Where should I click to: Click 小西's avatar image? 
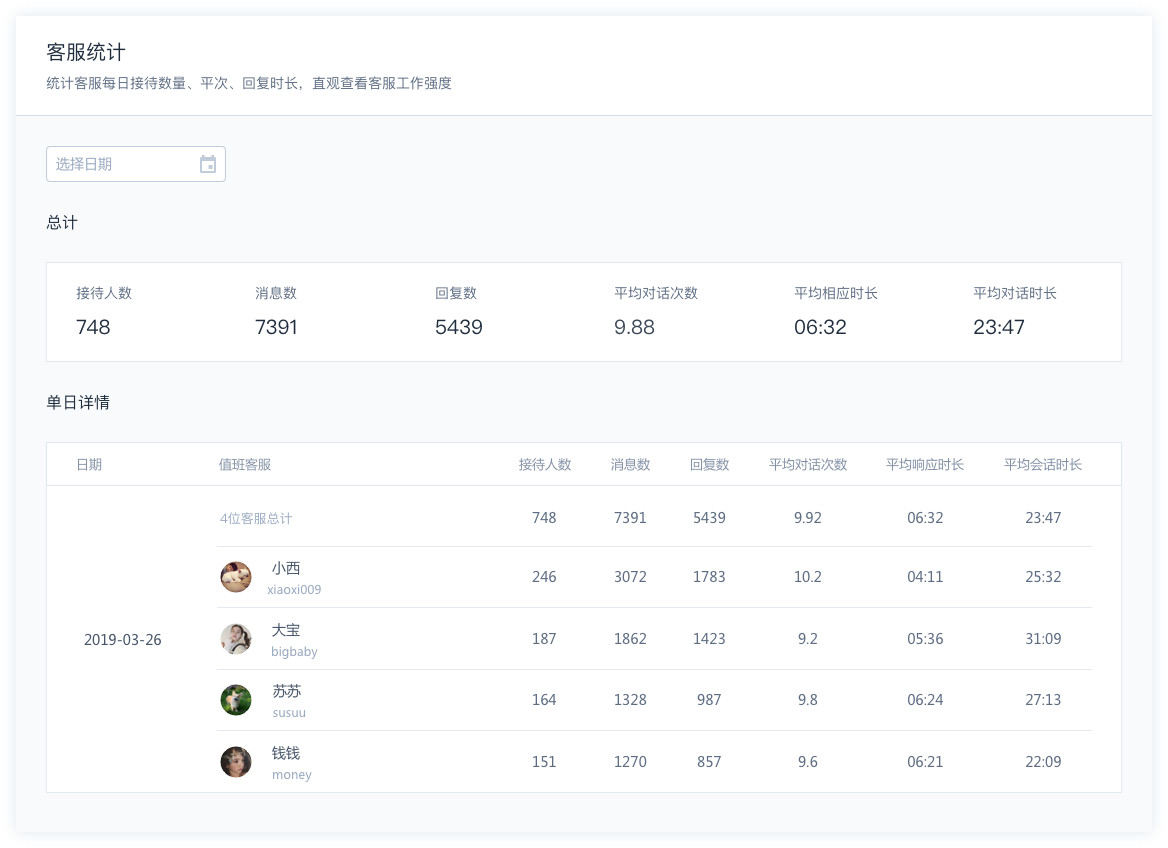(x=236, y=577)
